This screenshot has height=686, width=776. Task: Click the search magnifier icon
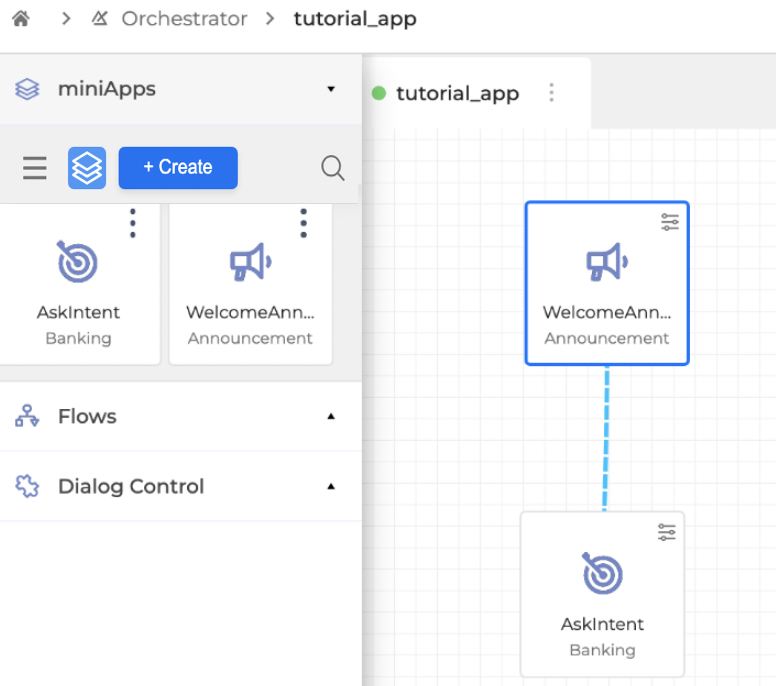point(333,168)
